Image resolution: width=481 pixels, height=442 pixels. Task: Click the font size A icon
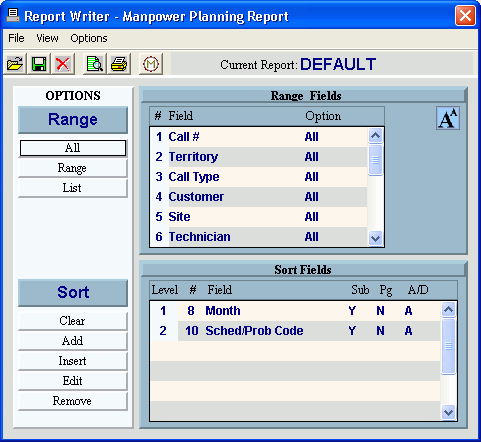click(448, 118)
